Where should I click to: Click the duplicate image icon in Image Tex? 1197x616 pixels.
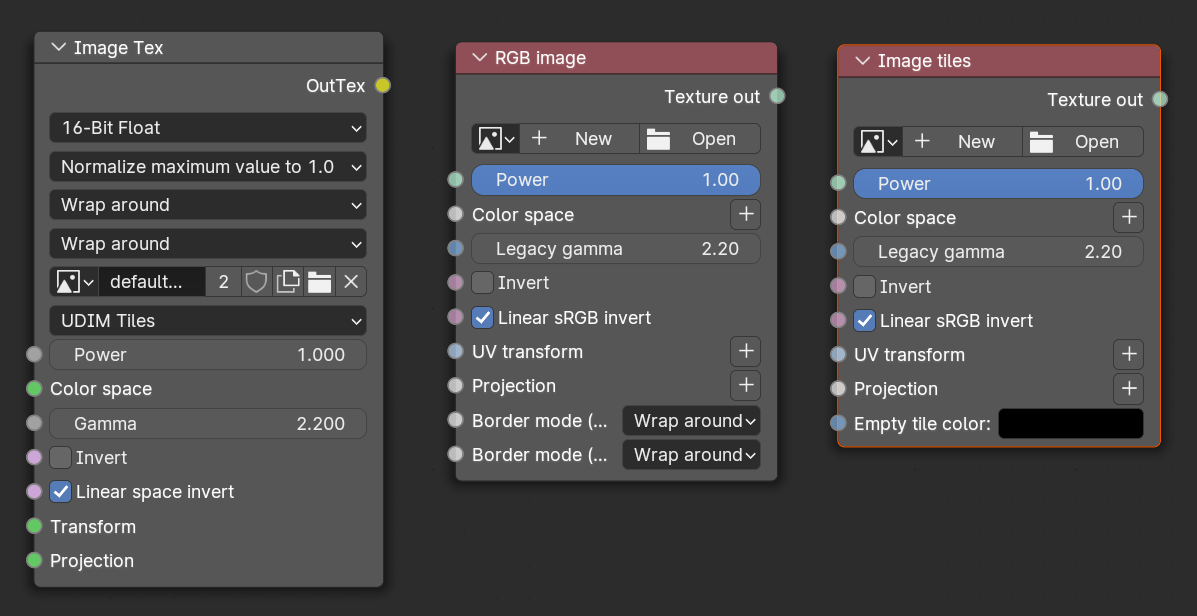pos(288,282)
